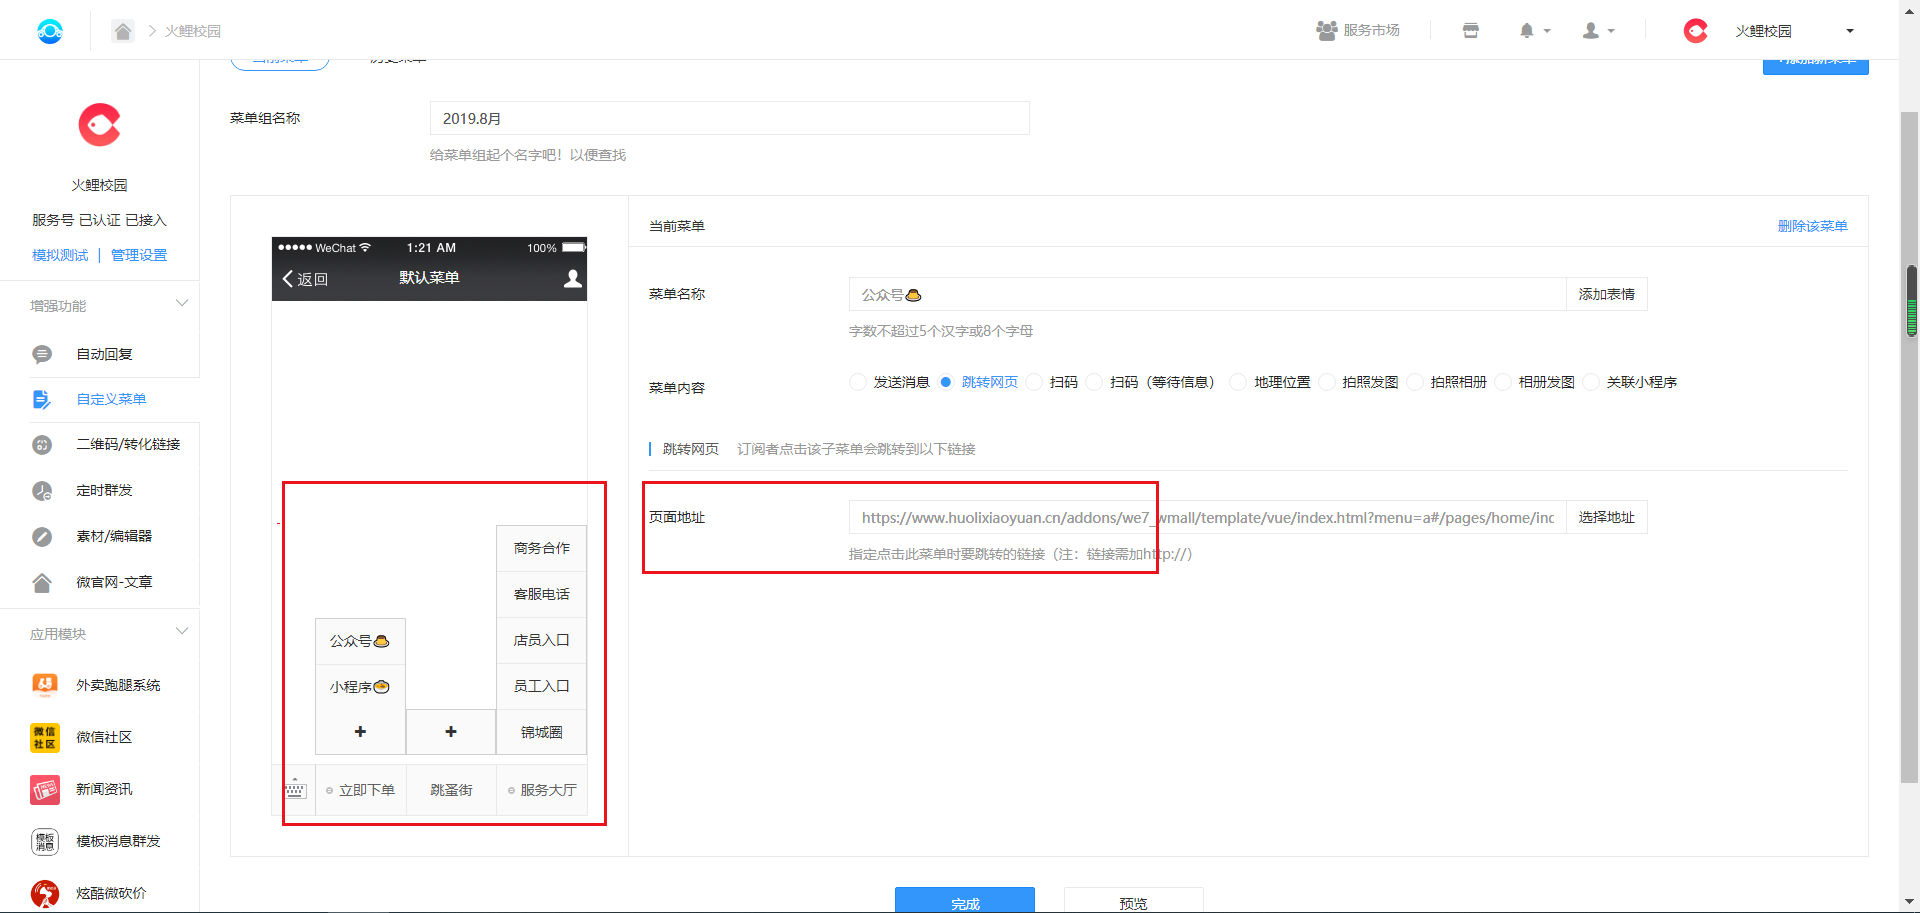Click the 菜单组名称 input field
The image size is (1920, 913).
pyautogui.click(x=730, y=118)
